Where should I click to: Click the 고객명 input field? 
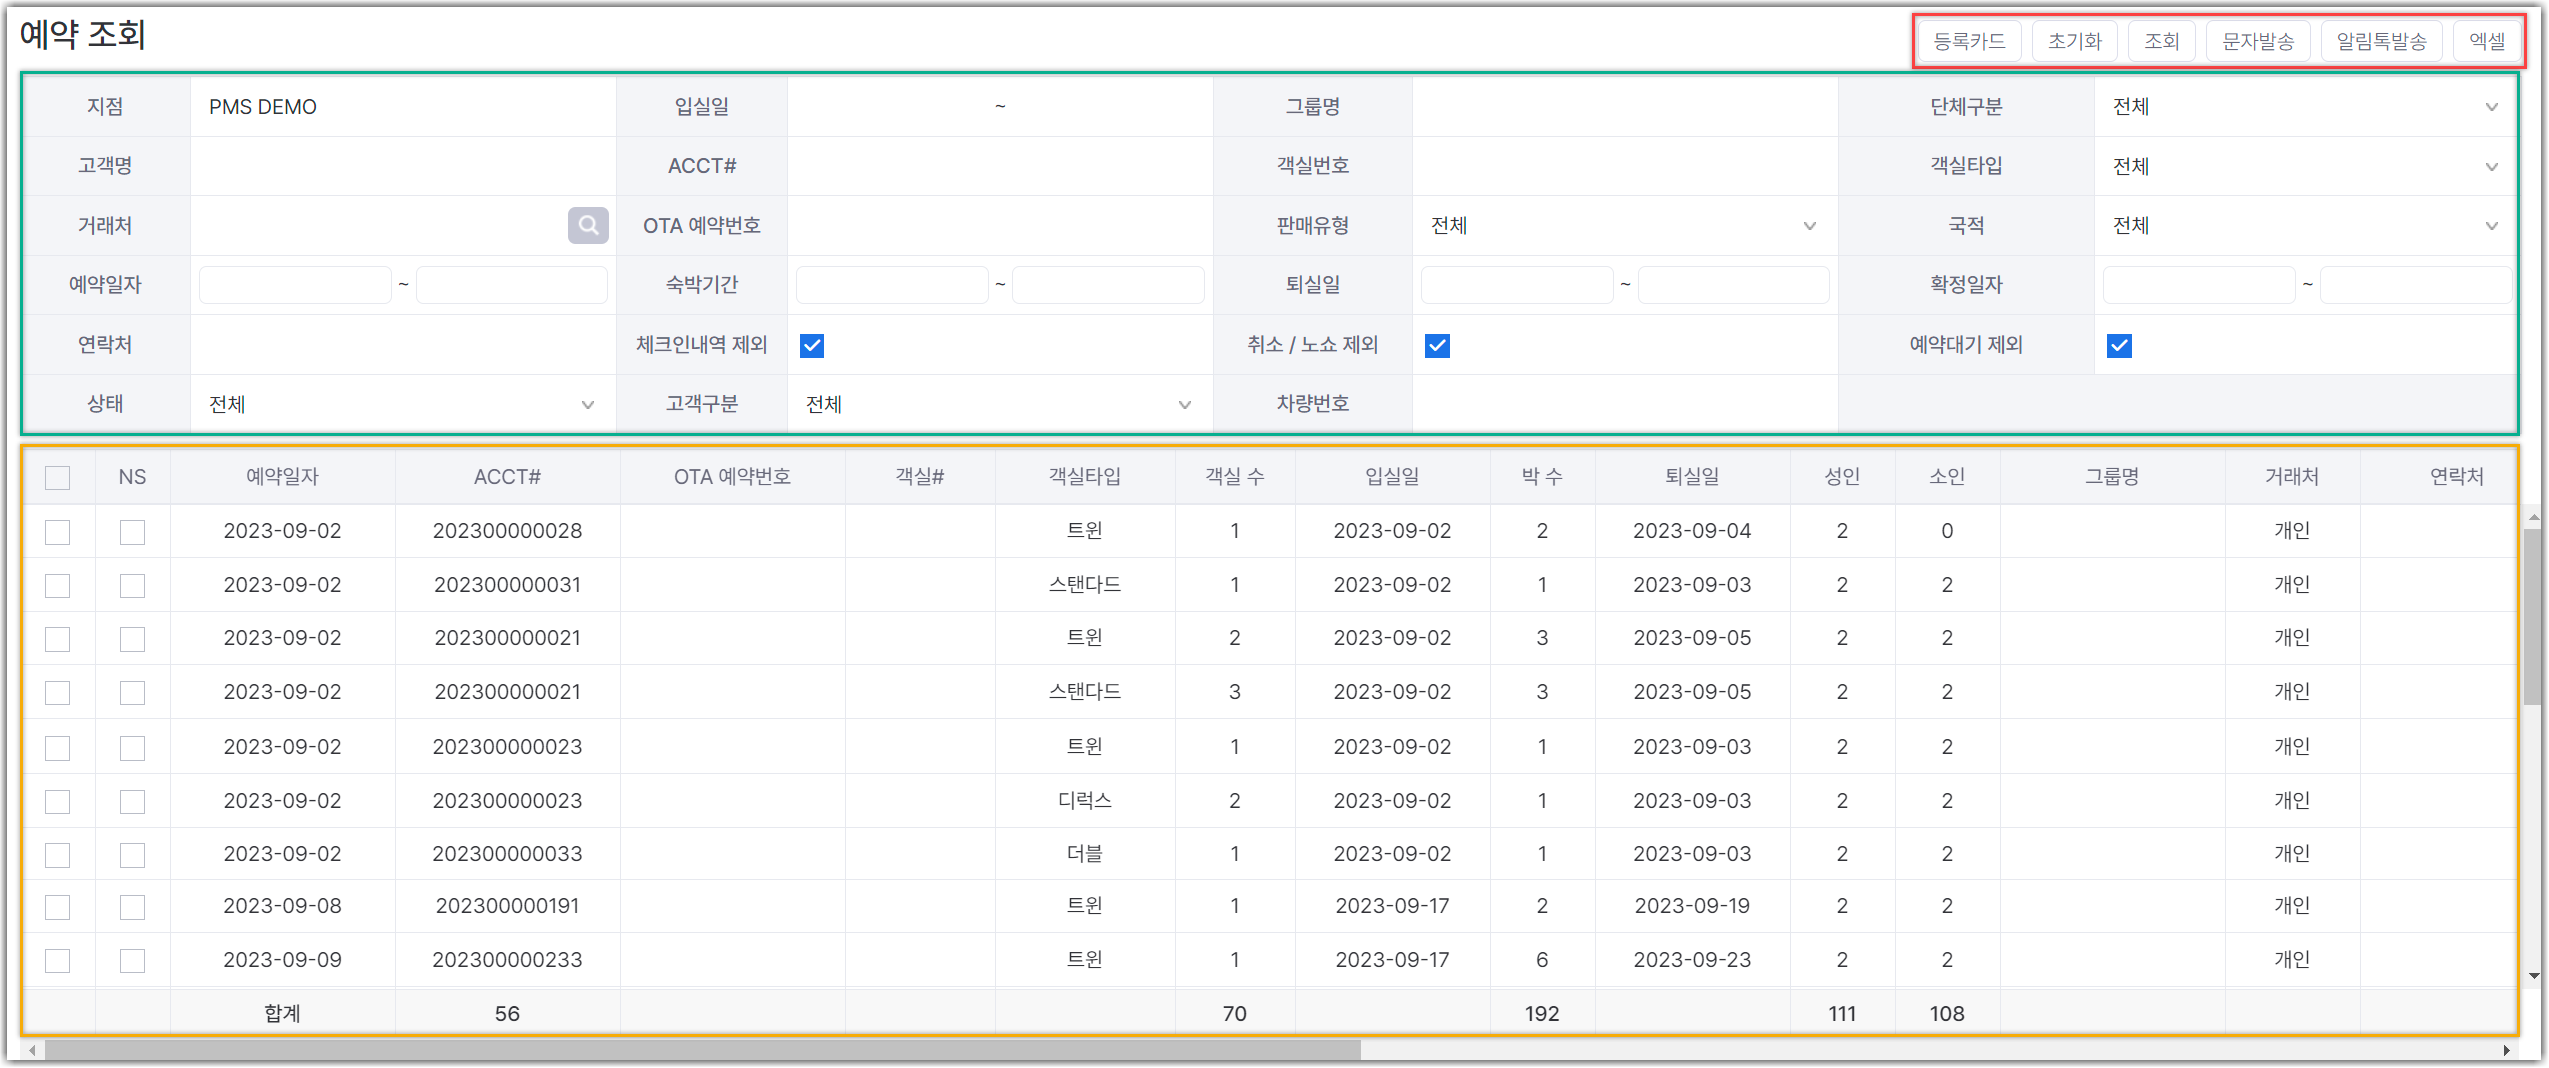[x=402, y=166]
